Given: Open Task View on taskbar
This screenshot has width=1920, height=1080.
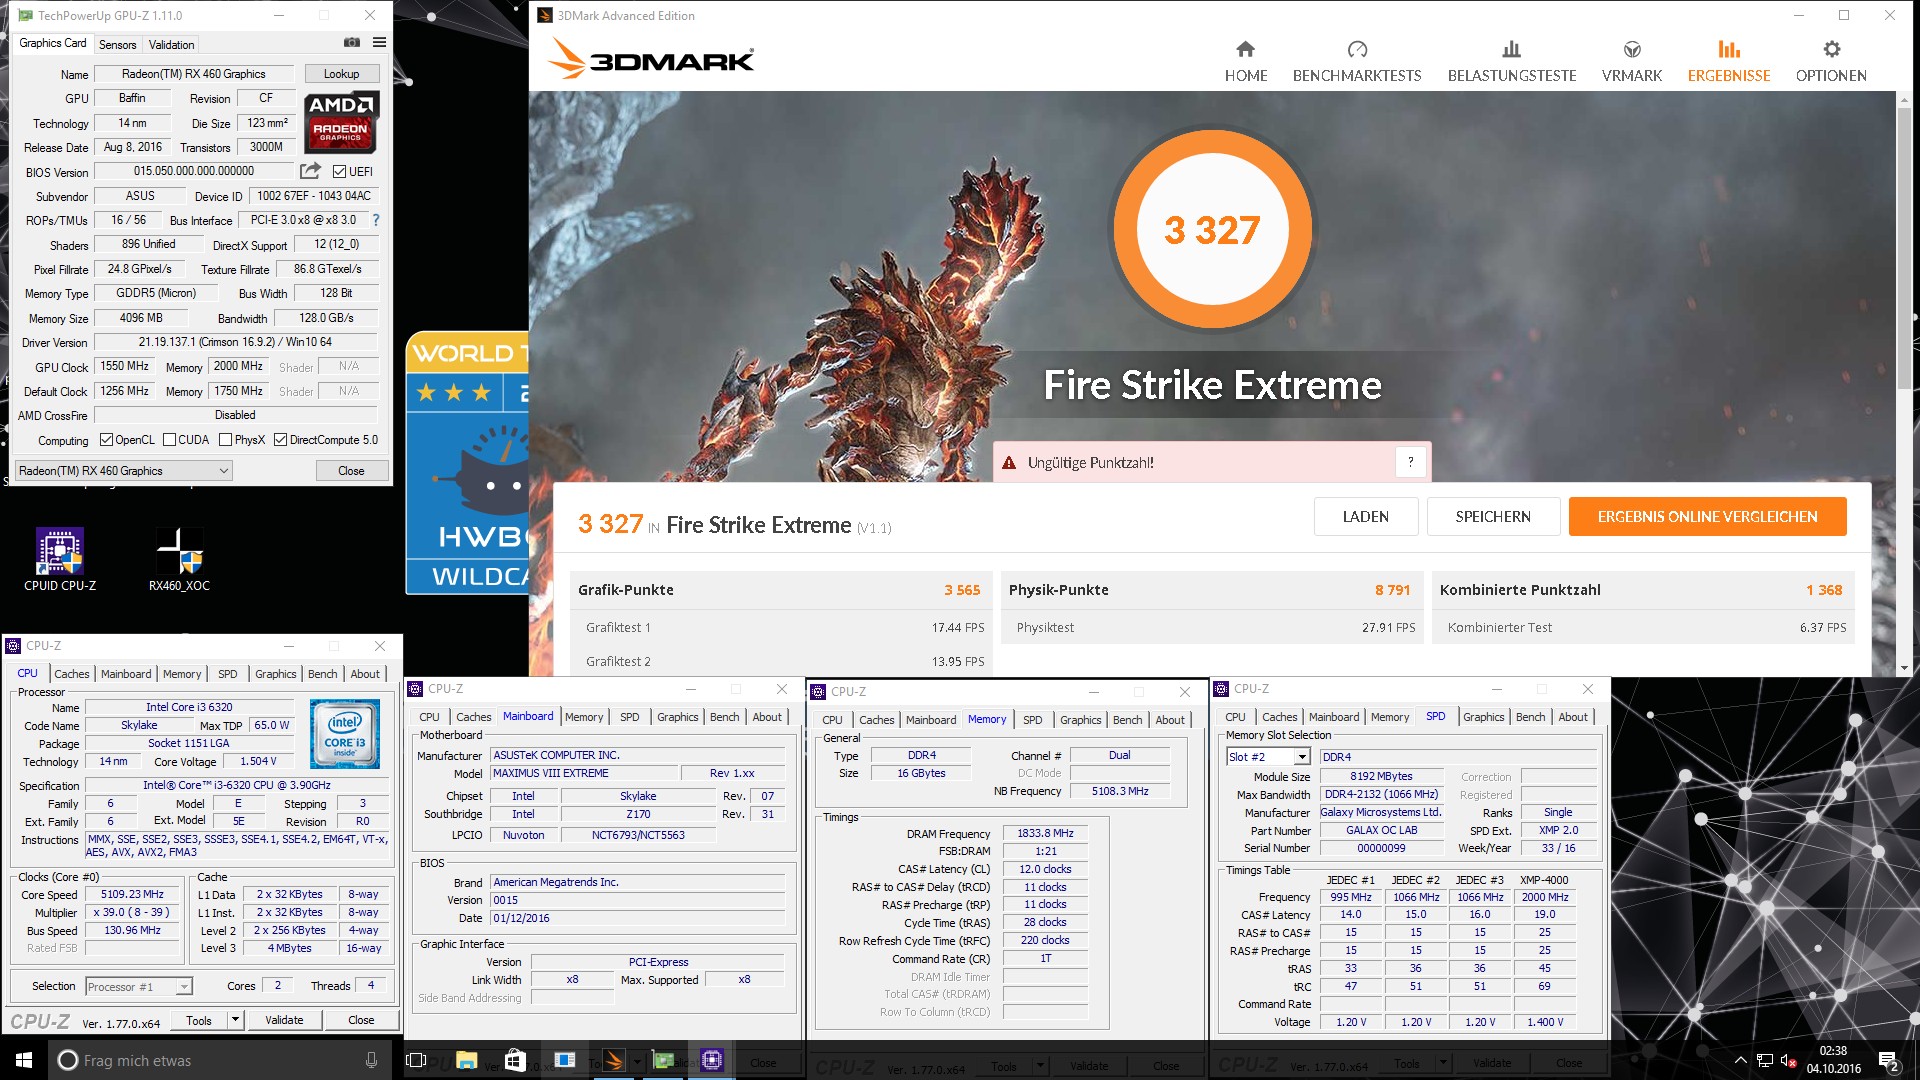Looking at the screenshot, I should [x=417, y=1060].
